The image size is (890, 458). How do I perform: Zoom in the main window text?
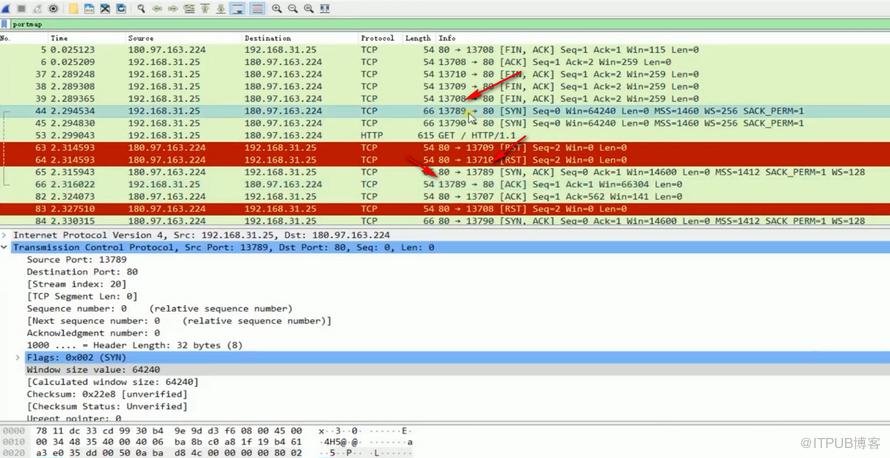point(276,9)
